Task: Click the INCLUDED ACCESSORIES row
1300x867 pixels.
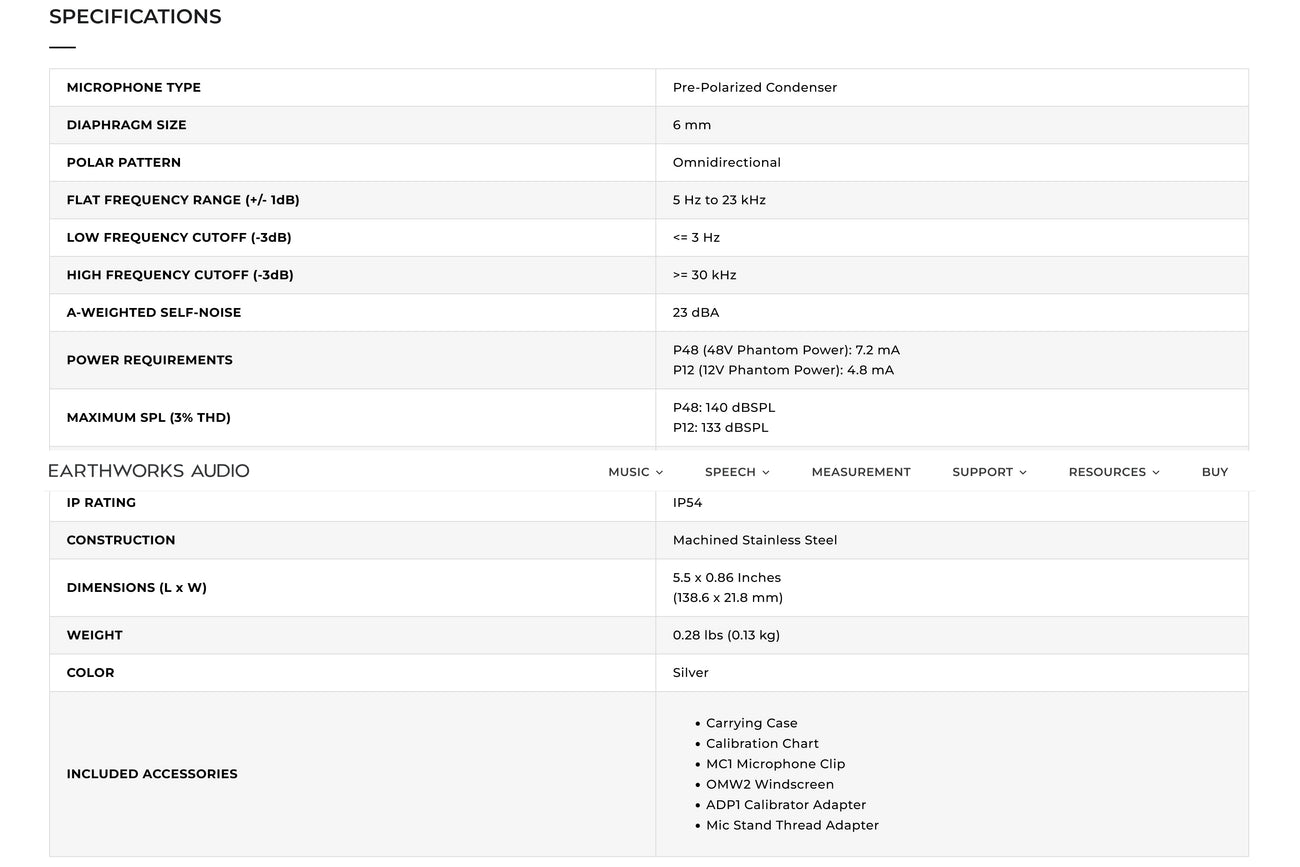Action: tap(152, 773)
